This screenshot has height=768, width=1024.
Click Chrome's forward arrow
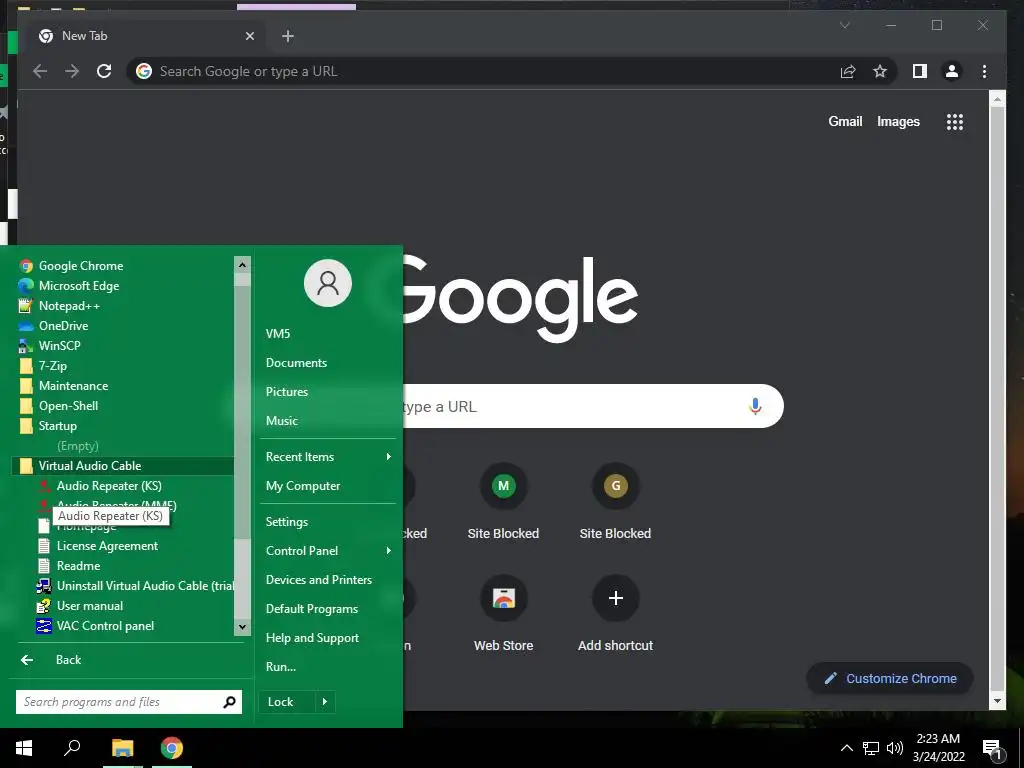pos(72,71)
